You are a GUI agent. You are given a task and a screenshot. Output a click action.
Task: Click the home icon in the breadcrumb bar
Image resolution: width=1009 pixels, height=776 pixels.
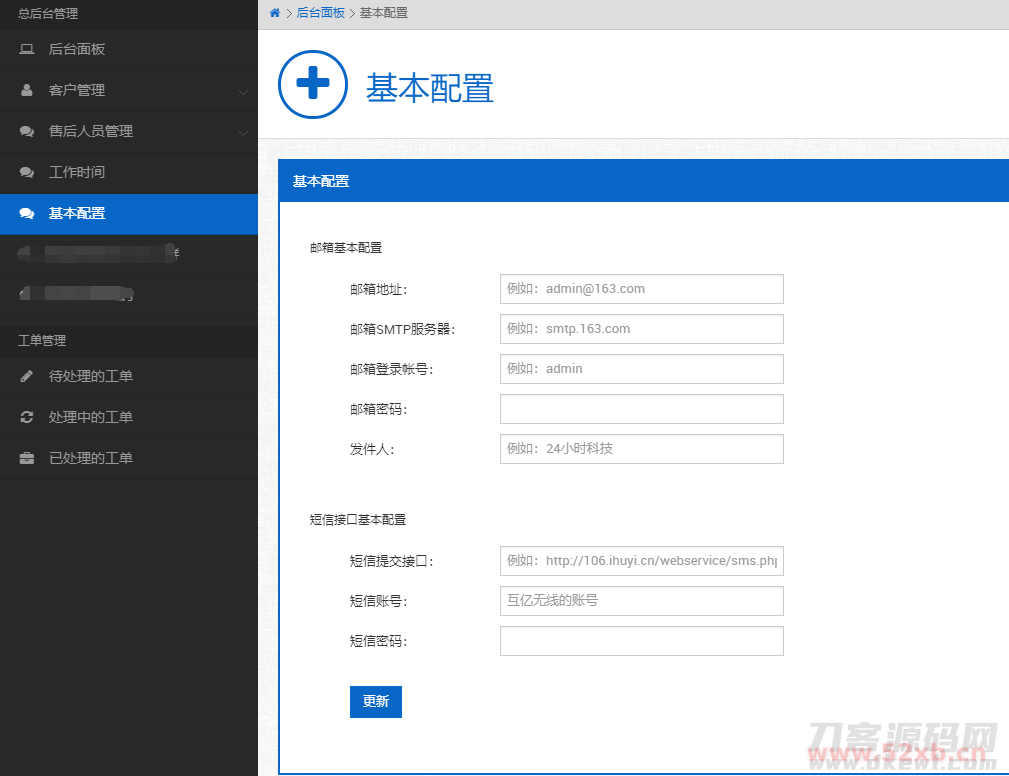click(x=274, y=13)
